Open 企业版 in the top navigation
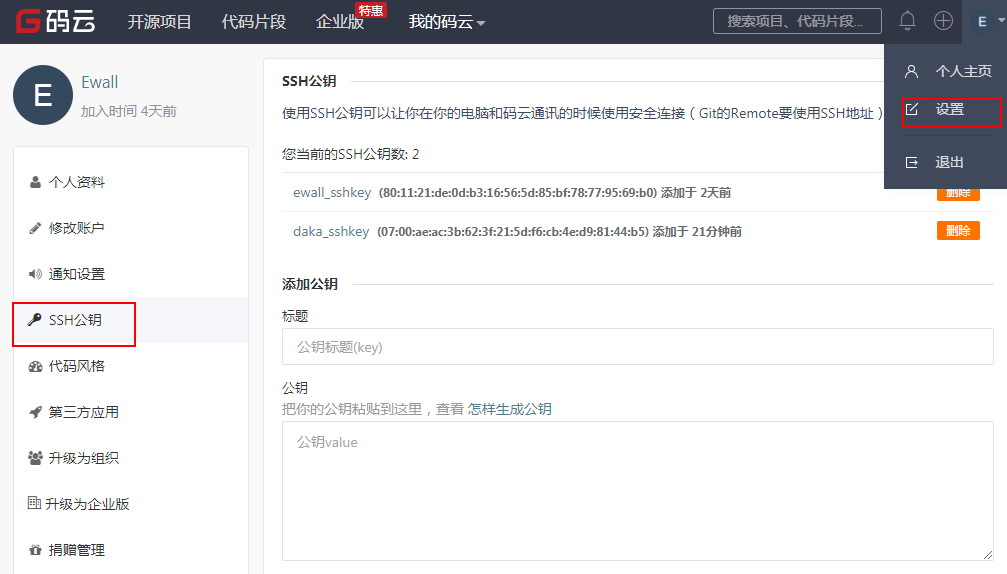Screen dimensions: 1007x574 coord(340,22)
